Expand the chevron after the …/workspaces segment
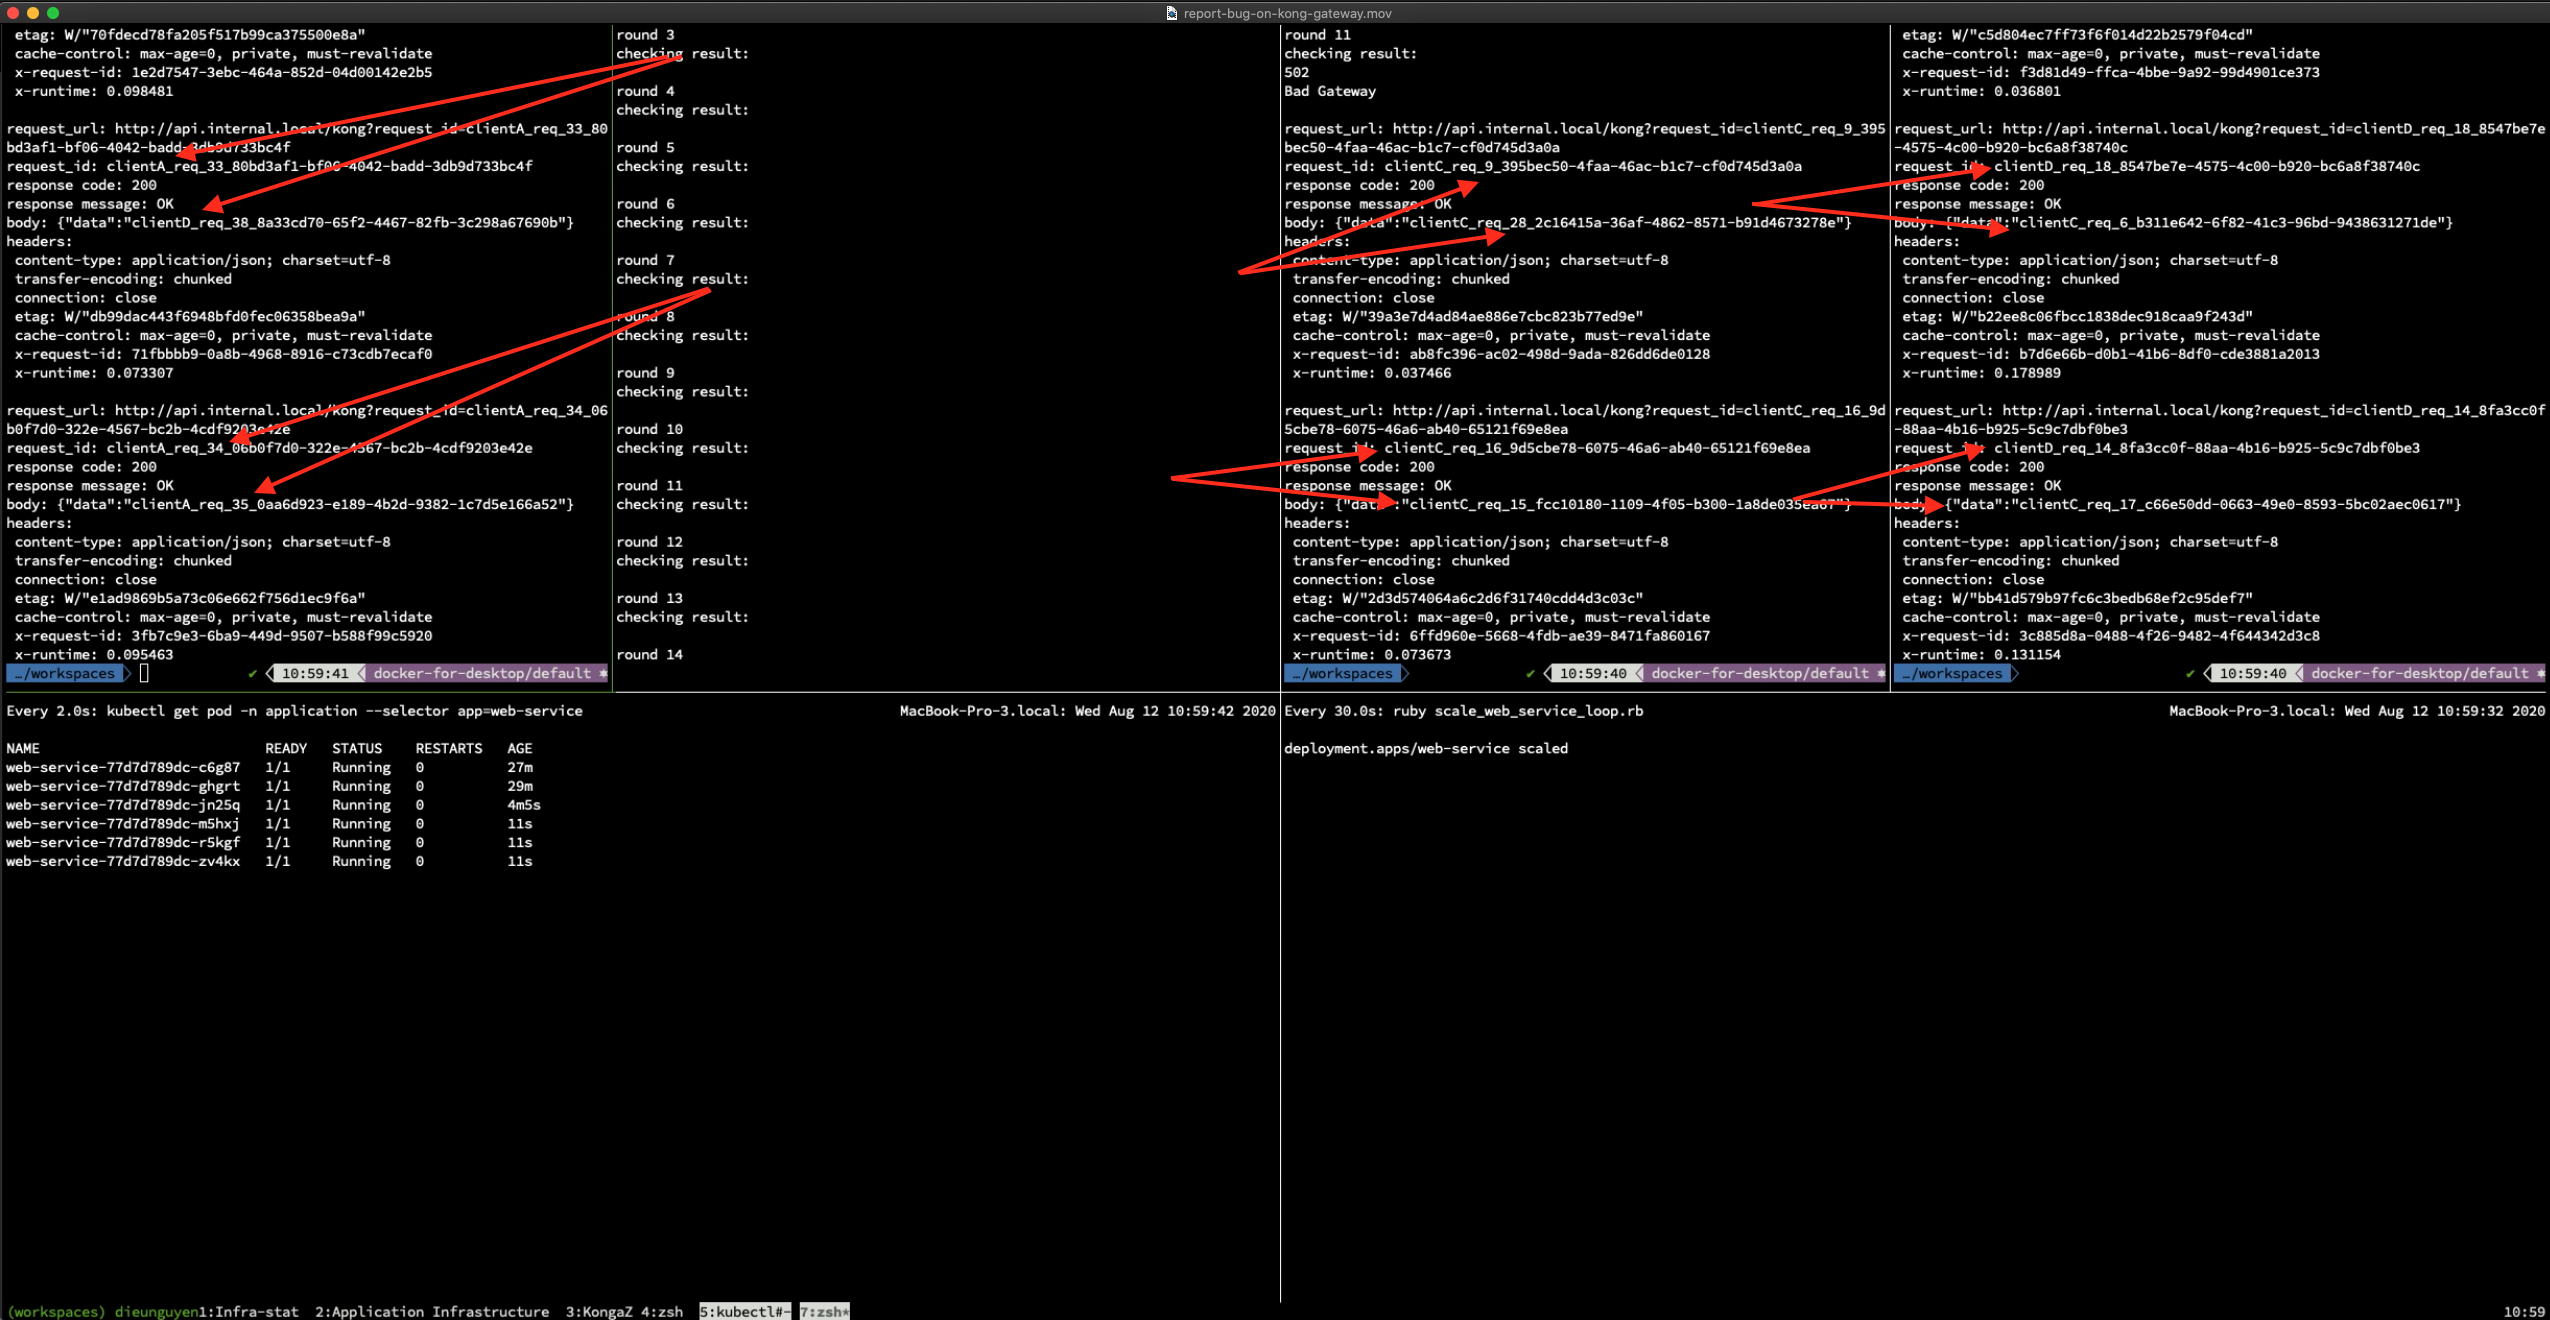 point(127,673)
